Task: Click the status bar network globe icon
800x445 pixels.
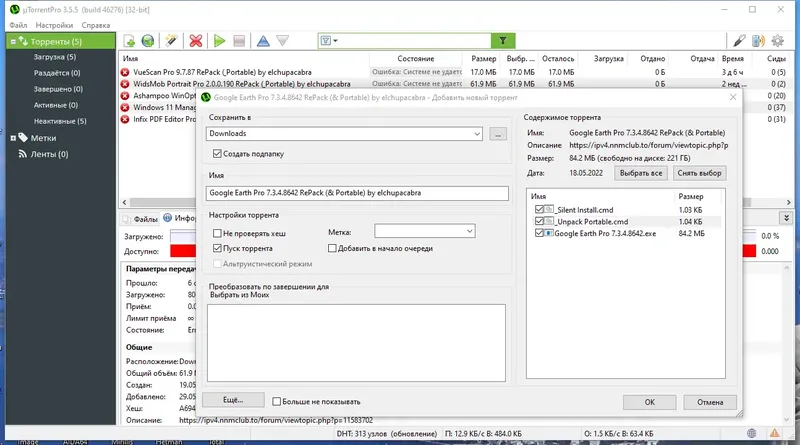Action: (752, 433)
